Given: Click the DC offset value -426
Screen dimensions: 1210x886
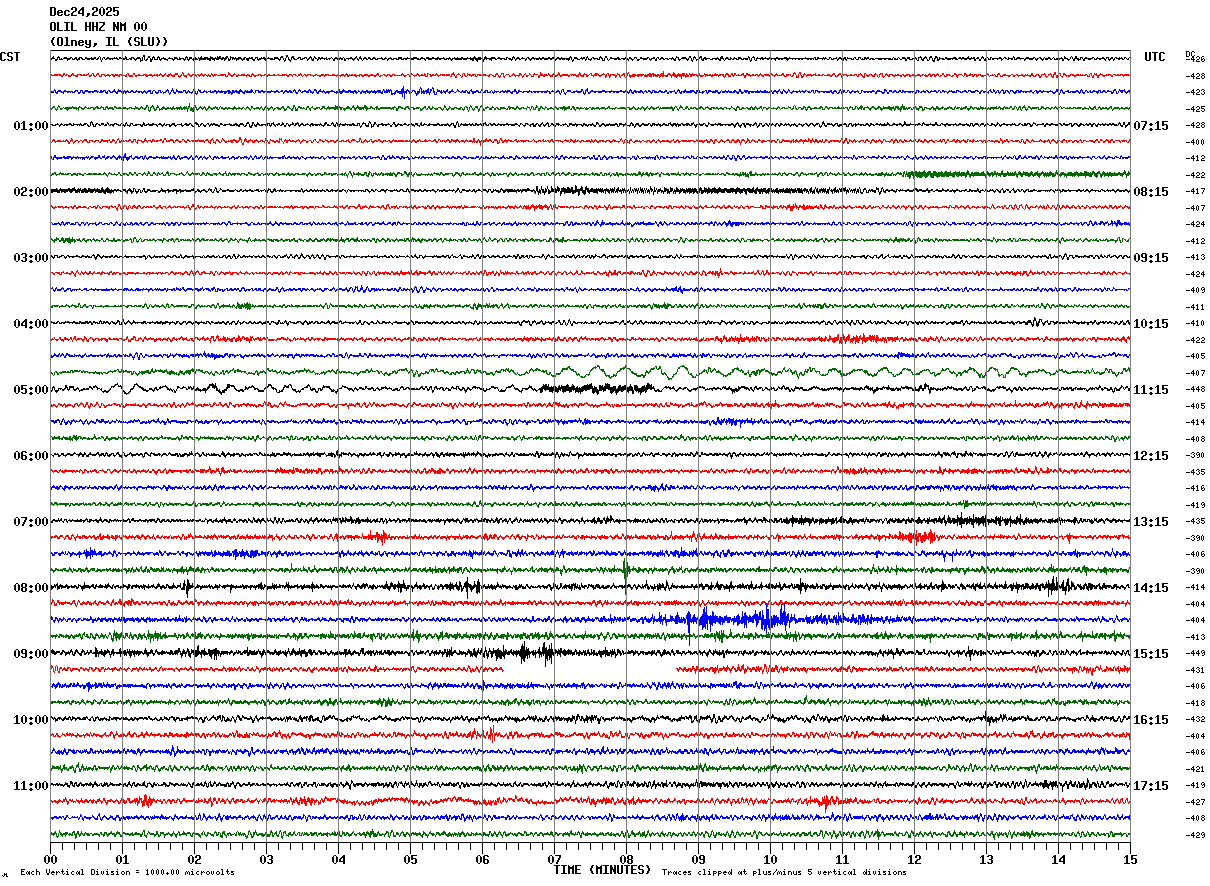Looking at the screenshot, I should [1195, 60].
